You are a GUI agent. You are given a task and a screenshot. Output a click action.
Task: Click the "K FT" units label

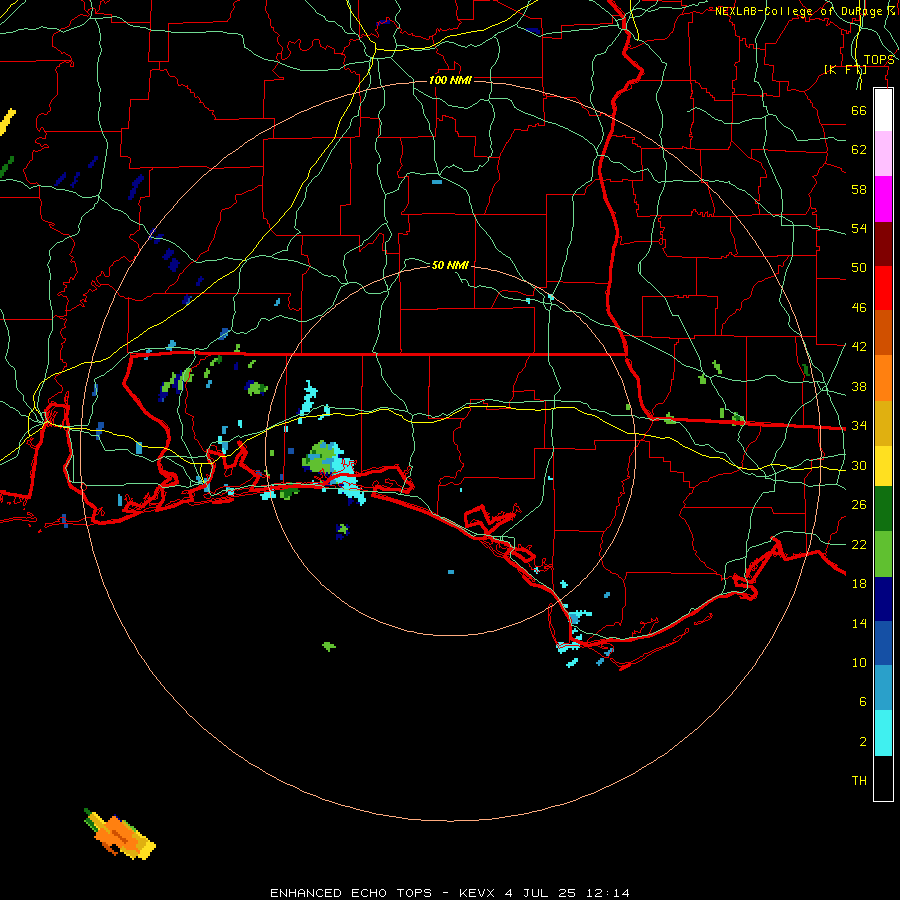845,70
